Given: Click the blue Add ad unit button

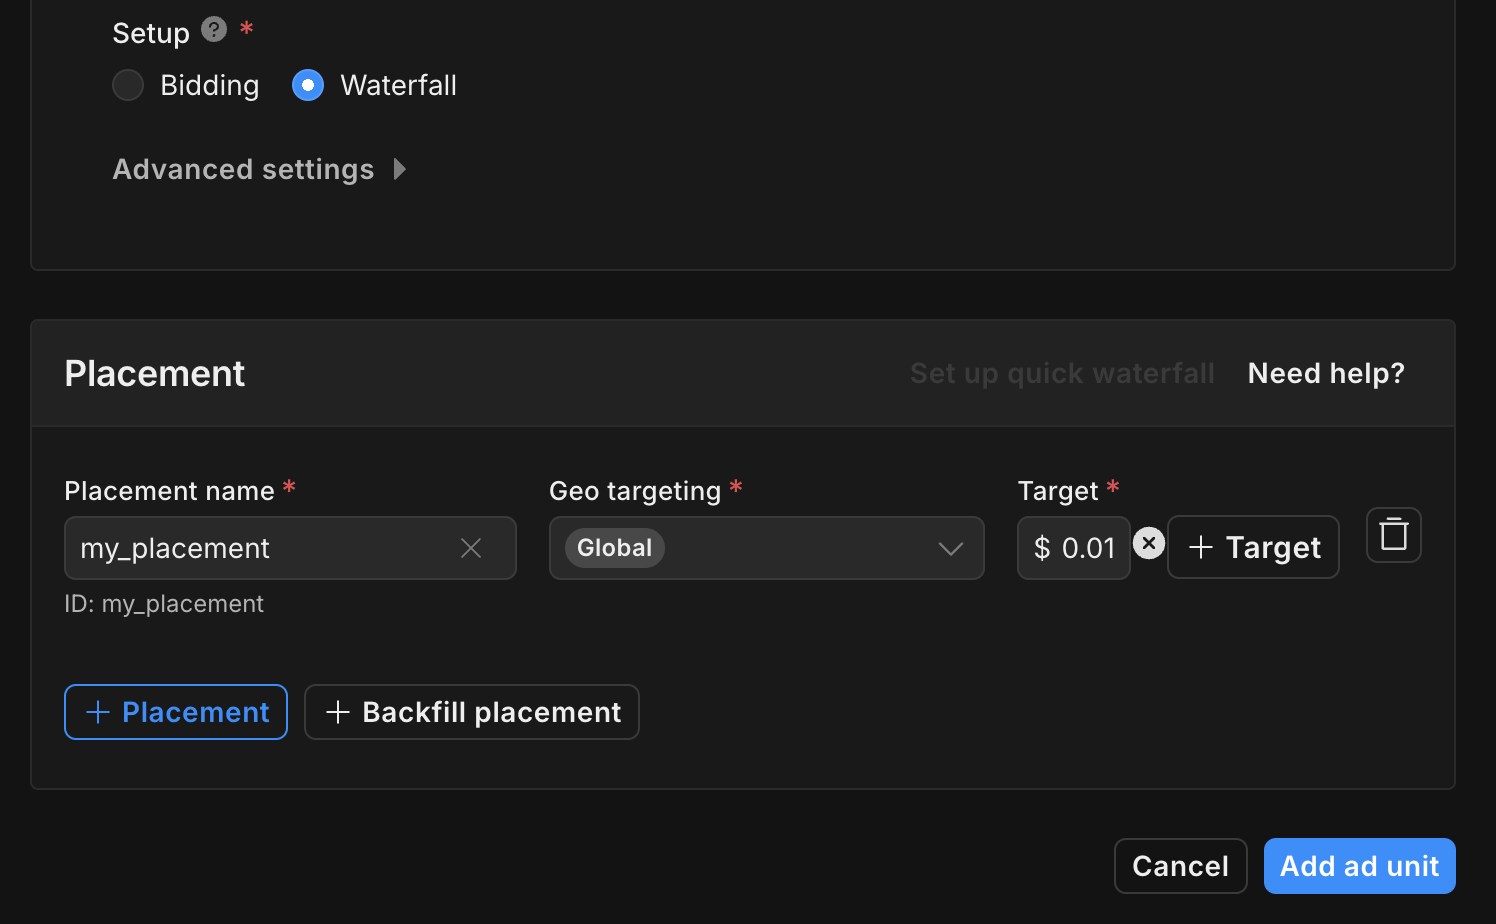Looking at the screenshot, I should 1359,866.
